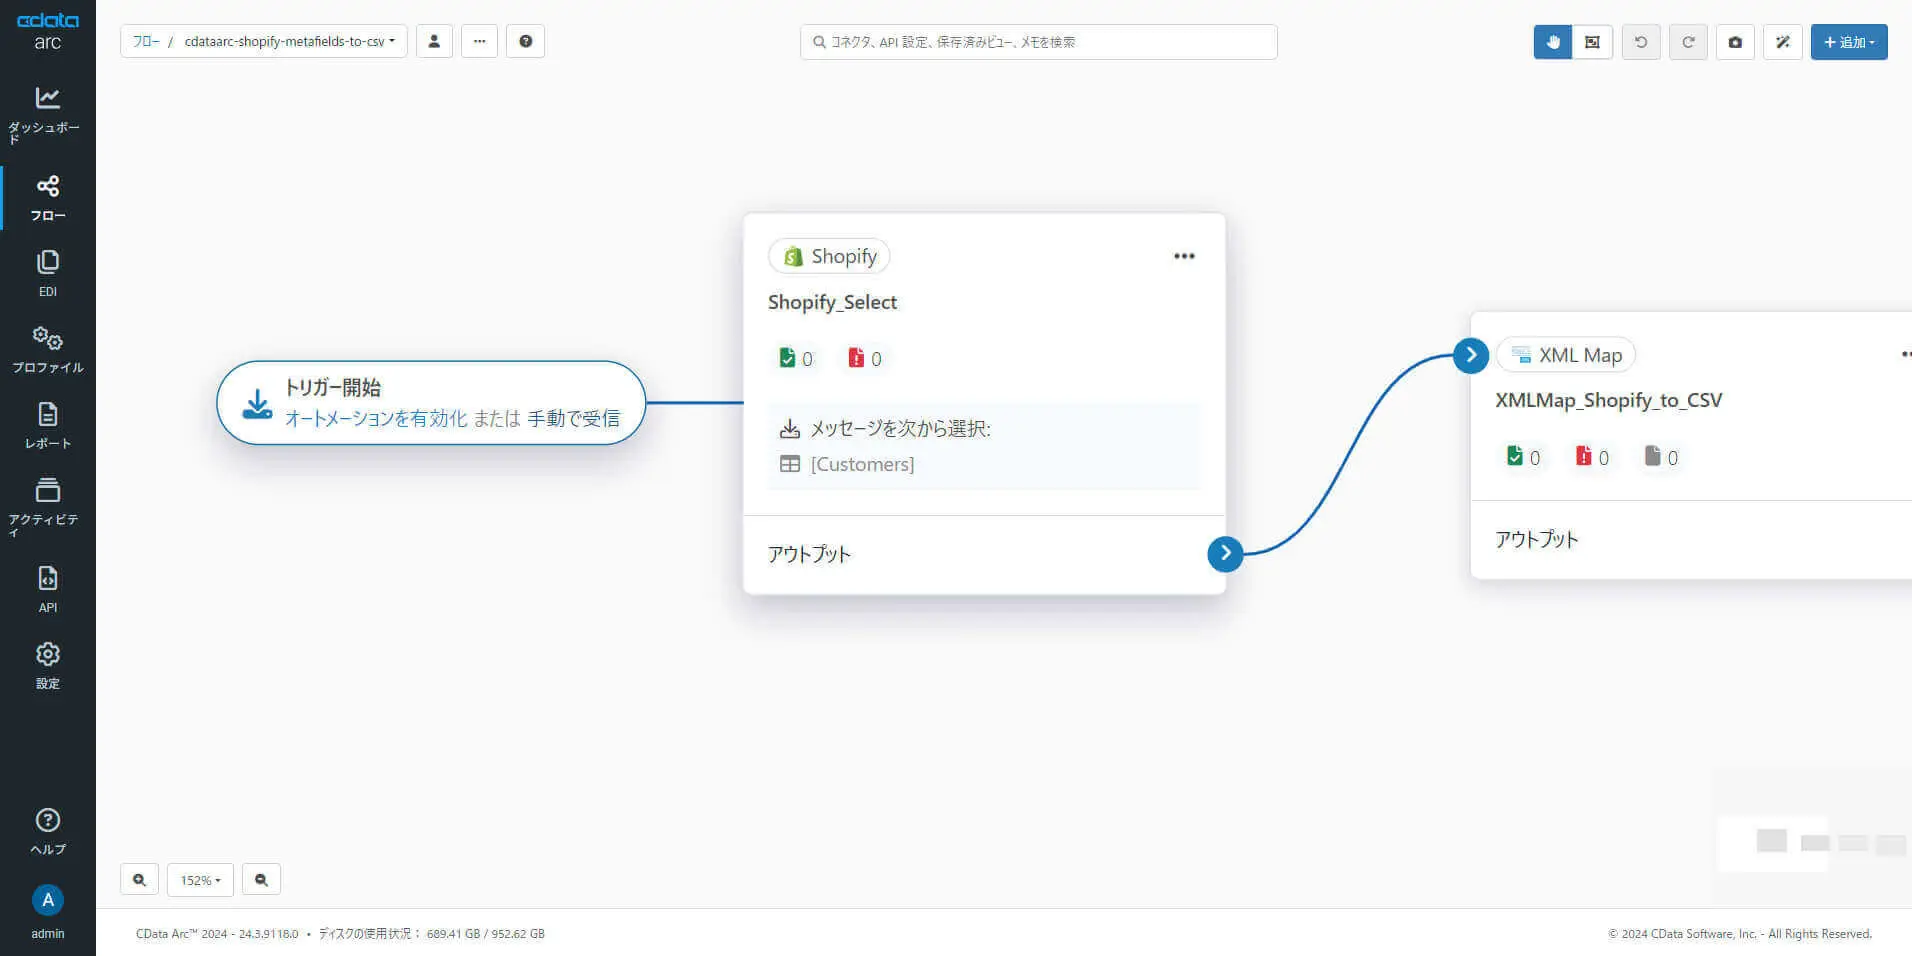Viewport: 1912px width, 956px height.
Task: Click the XML Map connector type badge
Action: click(x=1566, y=355)
